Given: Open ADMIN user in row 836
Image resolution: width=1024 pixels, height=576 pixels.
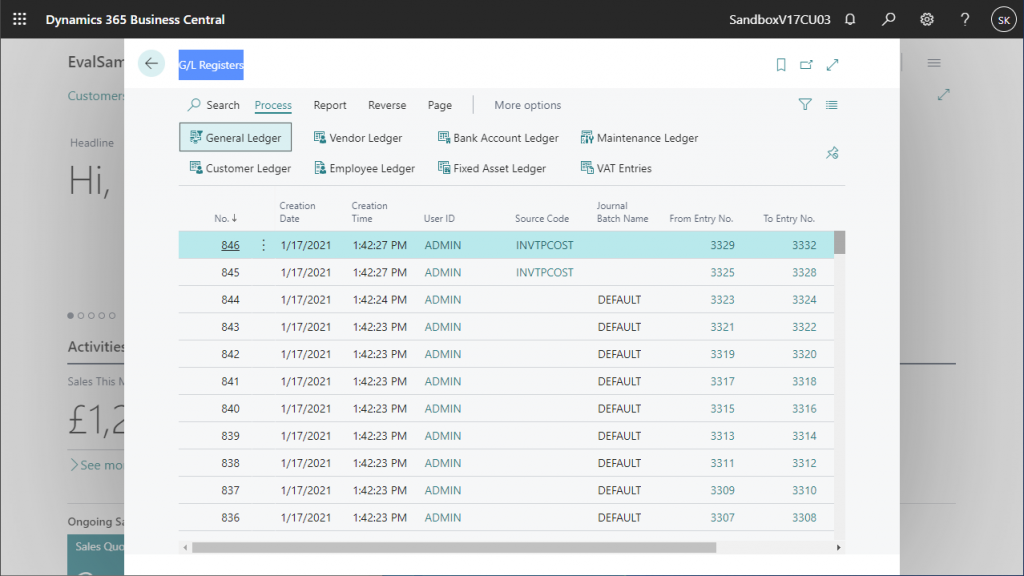Looking at the screenshot, I should (443, 517).
